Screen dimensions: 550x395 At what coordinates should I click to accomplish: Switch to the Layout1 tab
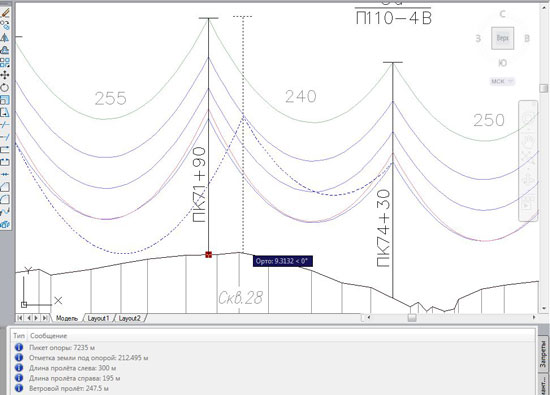(98, 318)
